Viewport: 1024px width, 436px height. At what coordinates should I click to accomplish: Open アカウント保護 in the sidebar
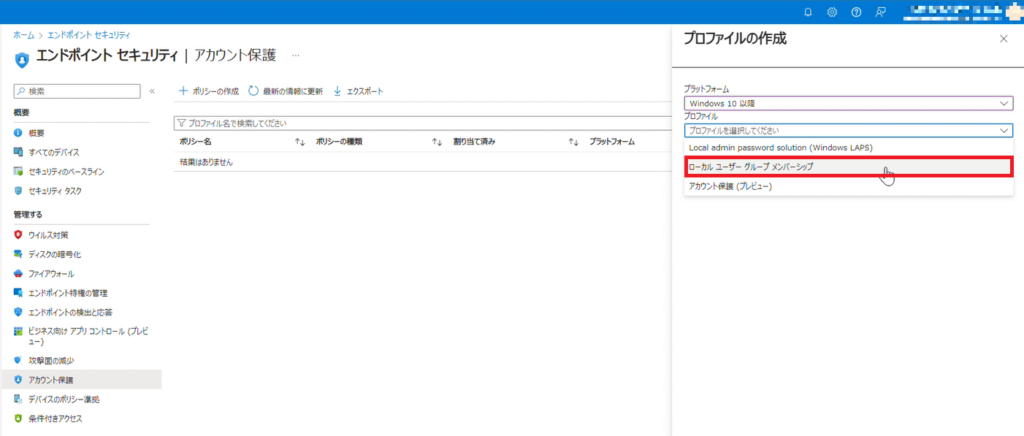pyautogui.click(x=81, y=379)
